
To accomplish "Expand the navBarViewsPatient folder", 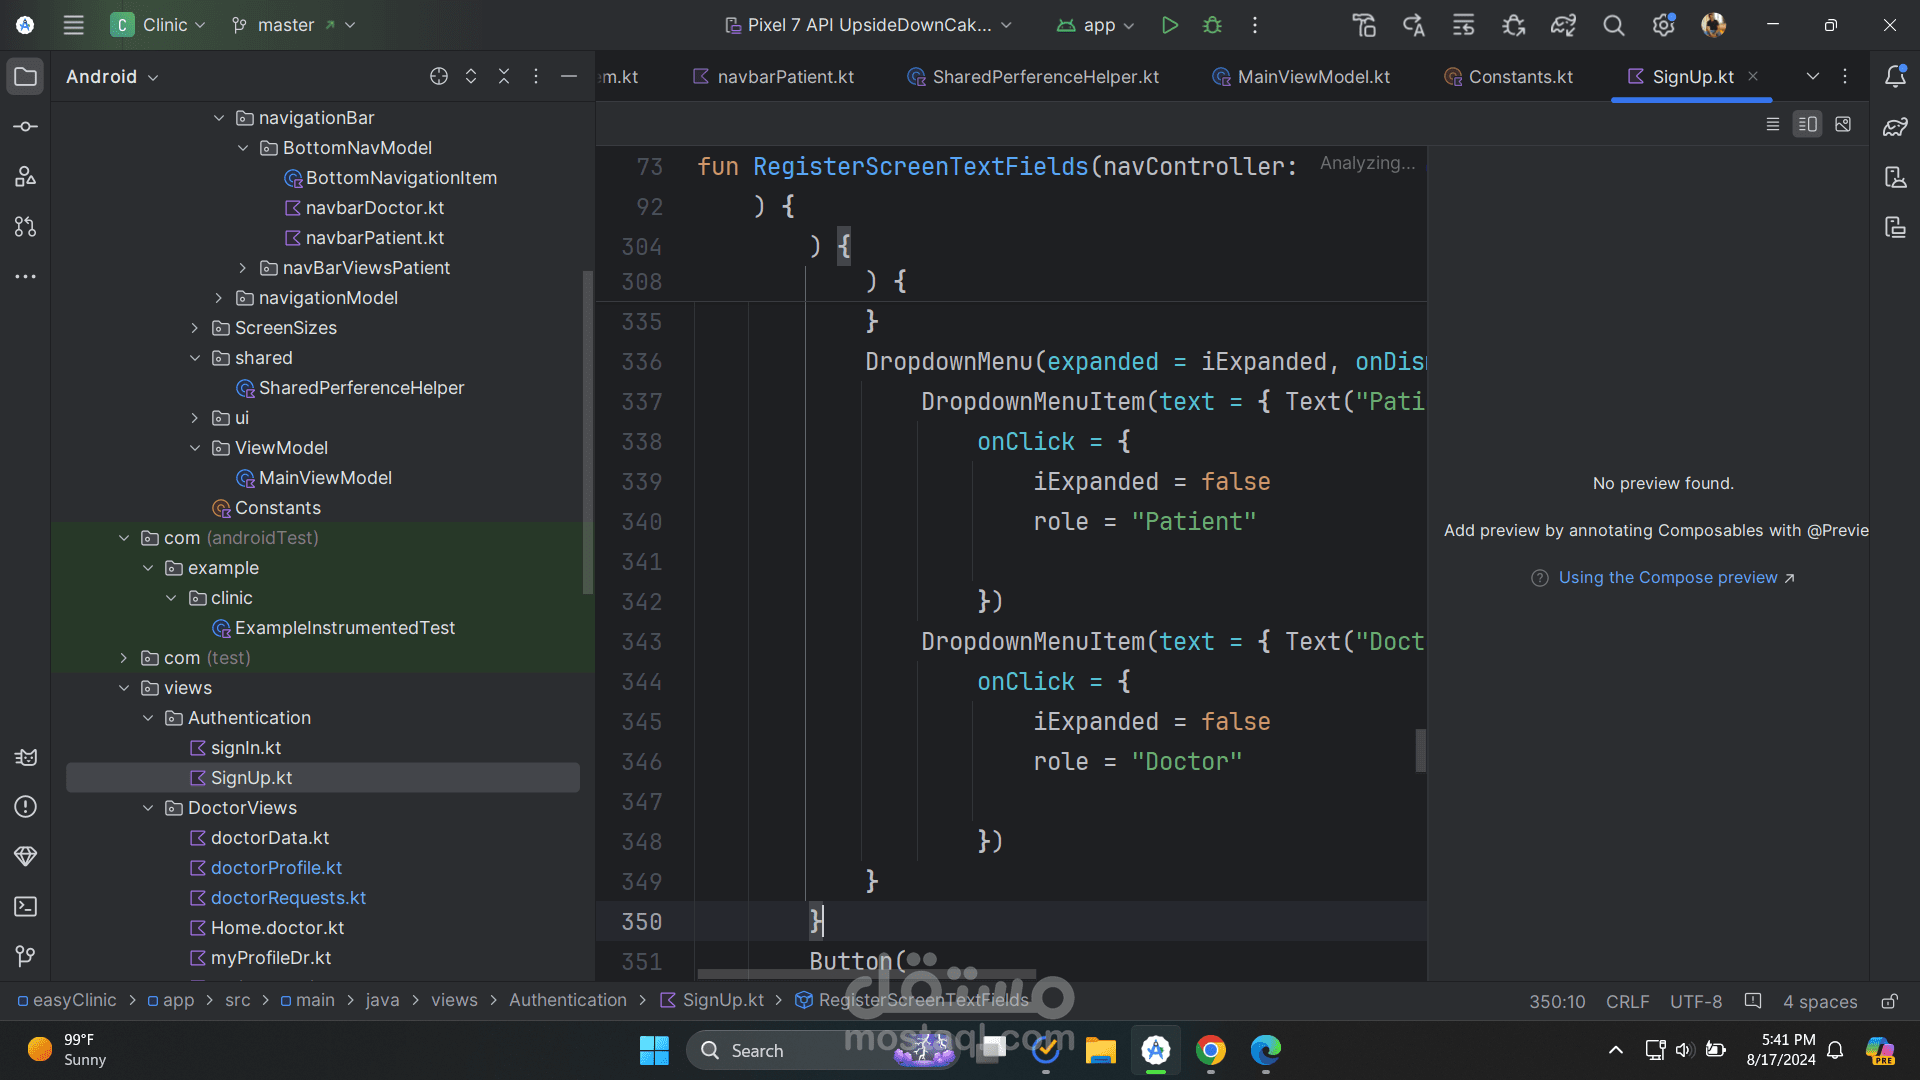I will coord(243,268).
